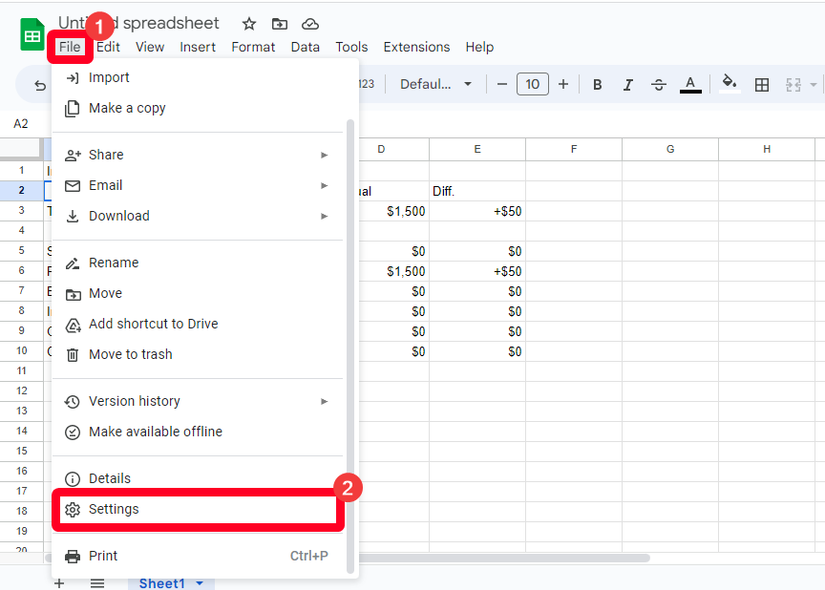Click cell E6 showing +$50
Viewport: 825px width, 590px height.
click(x=477, y=271)
